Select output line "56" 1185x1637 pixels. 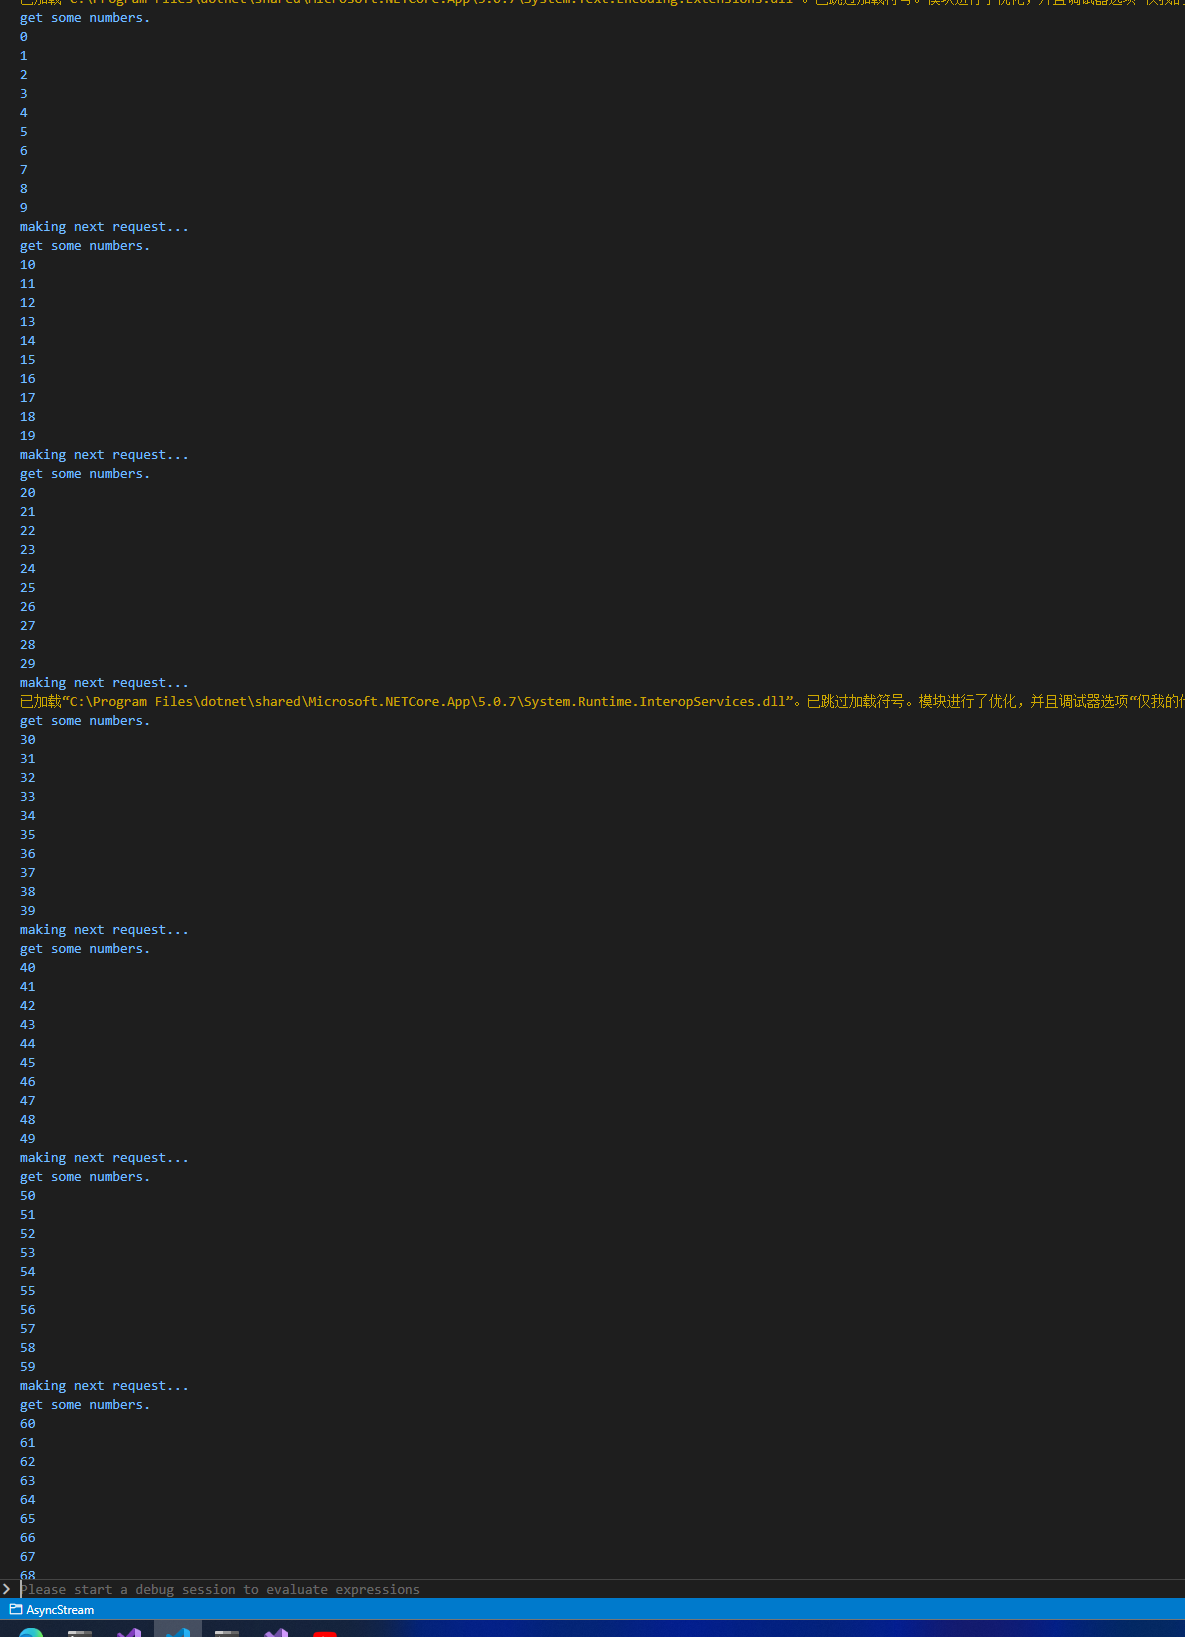(x=28, y=1310)
